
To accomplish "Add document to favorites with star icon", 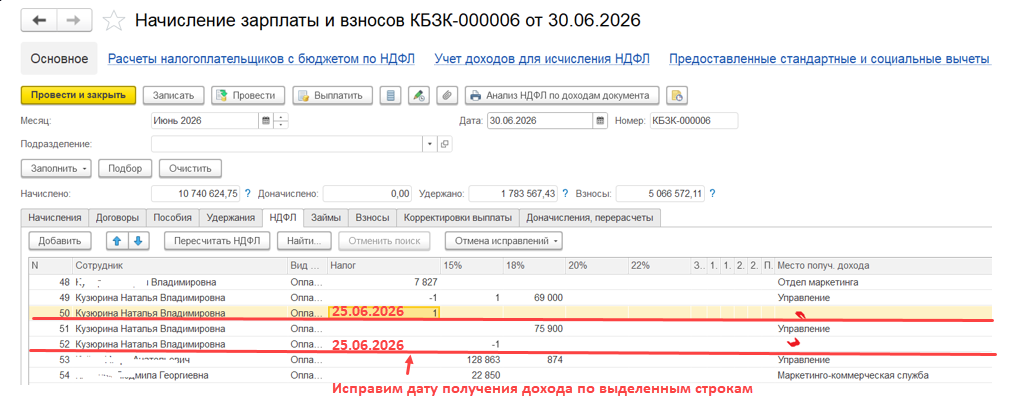I will 114,21.
